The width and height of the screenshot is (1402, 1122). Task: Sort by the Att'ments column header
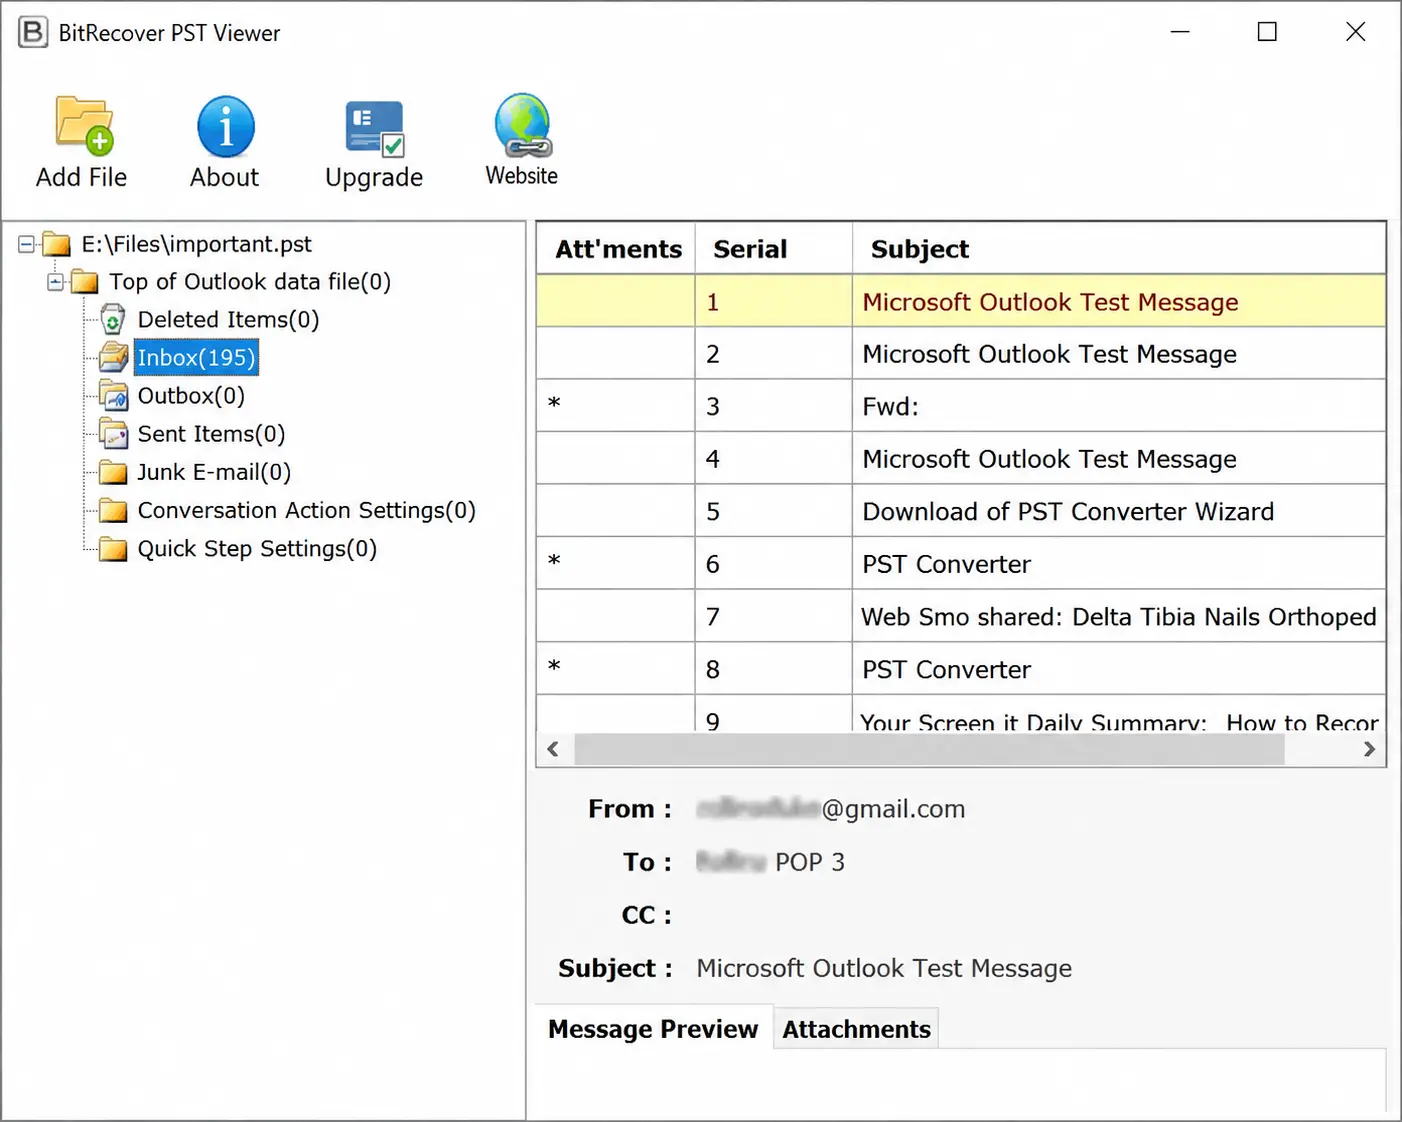click(616, 249)
